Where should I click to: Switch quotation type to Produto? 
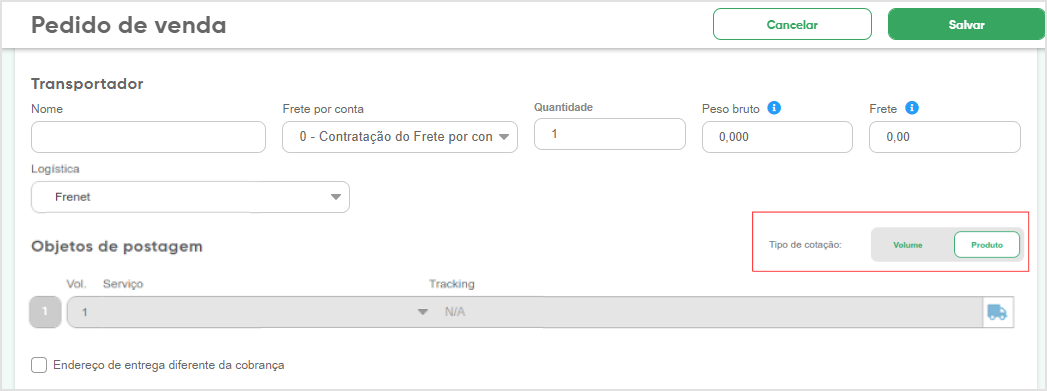(x=987, y=245)
